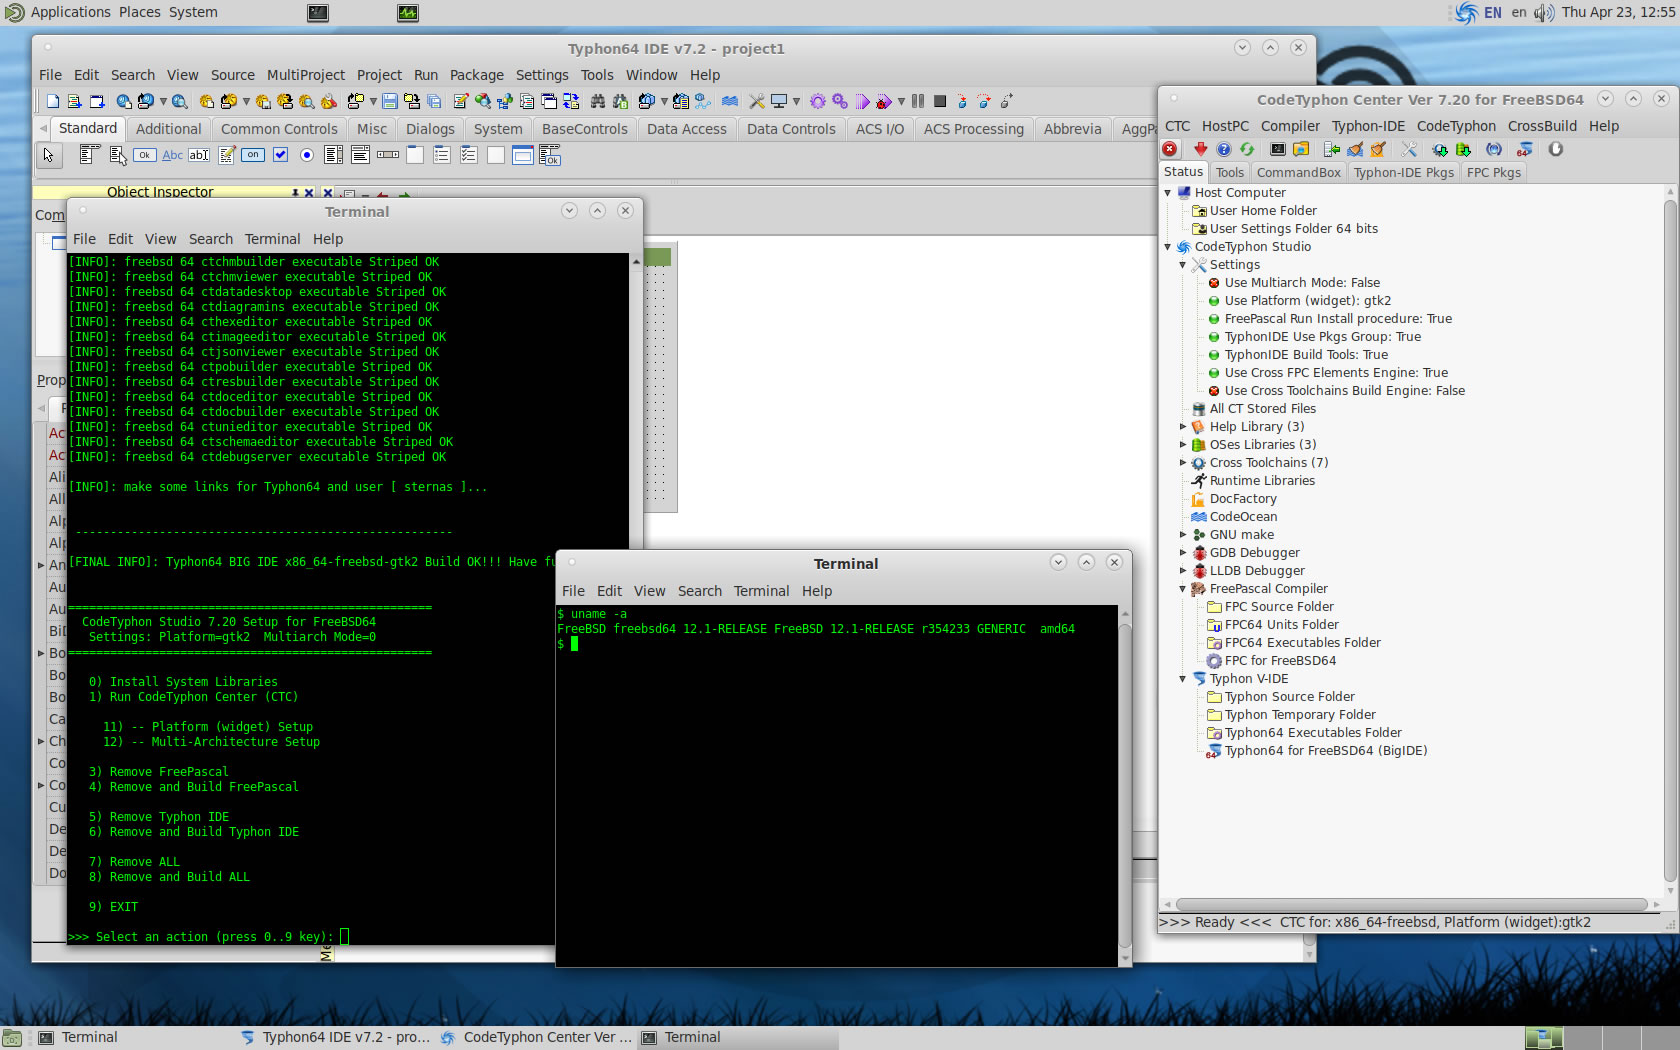Collapse the FreePascal Compiler node
The height and width of the screenshot is (1050, 1680).
1182,589
